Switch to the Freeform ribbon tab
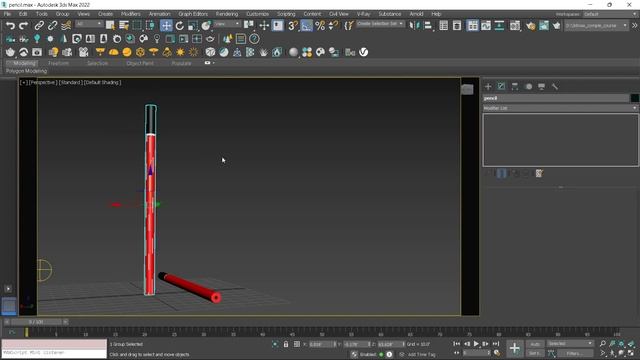This screenshot has width=640, height=360. point(59,63)
